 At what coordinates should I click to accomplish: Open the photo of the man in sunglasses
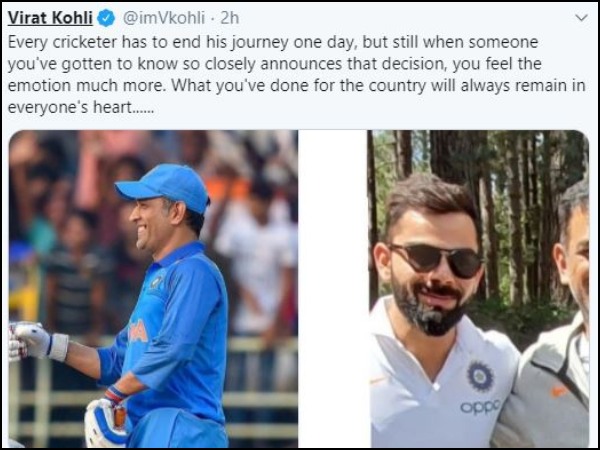click(x=478, y=289)
